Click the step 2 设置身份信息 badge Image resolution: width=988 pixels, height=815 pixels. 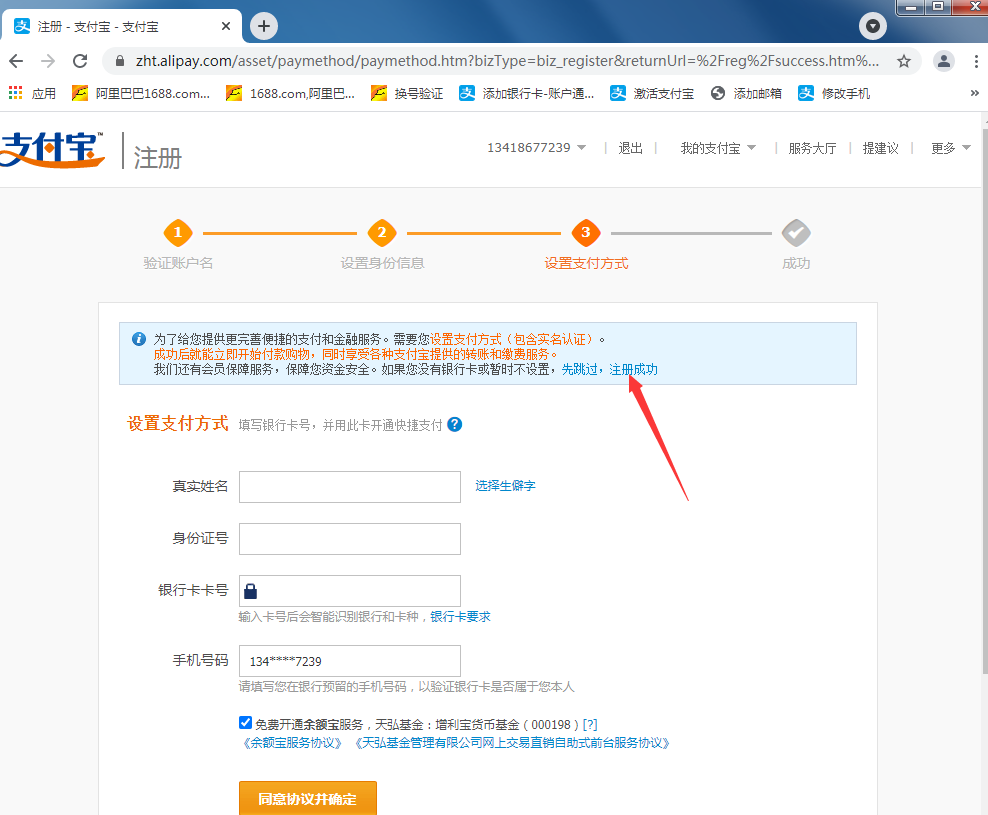382,233
